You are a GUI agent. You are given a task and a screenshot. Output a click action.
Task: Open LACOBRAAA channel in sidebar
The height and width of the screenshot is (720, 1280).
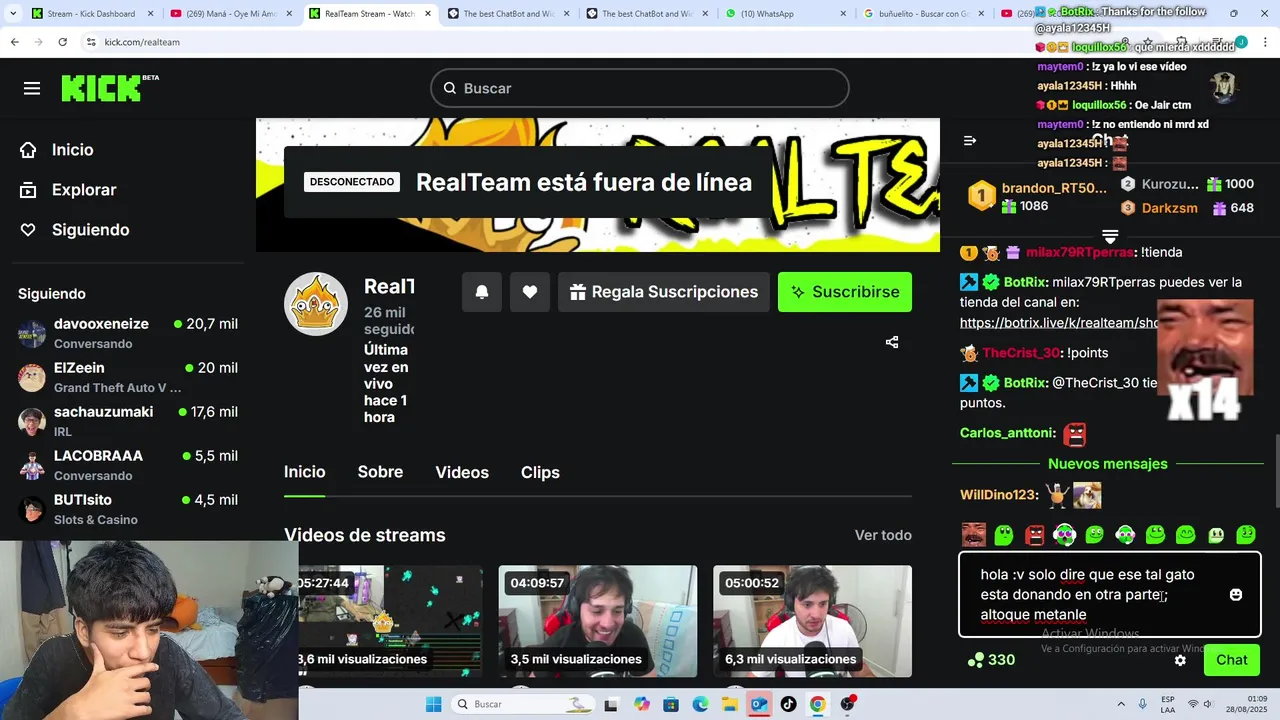tap(128, 465)
